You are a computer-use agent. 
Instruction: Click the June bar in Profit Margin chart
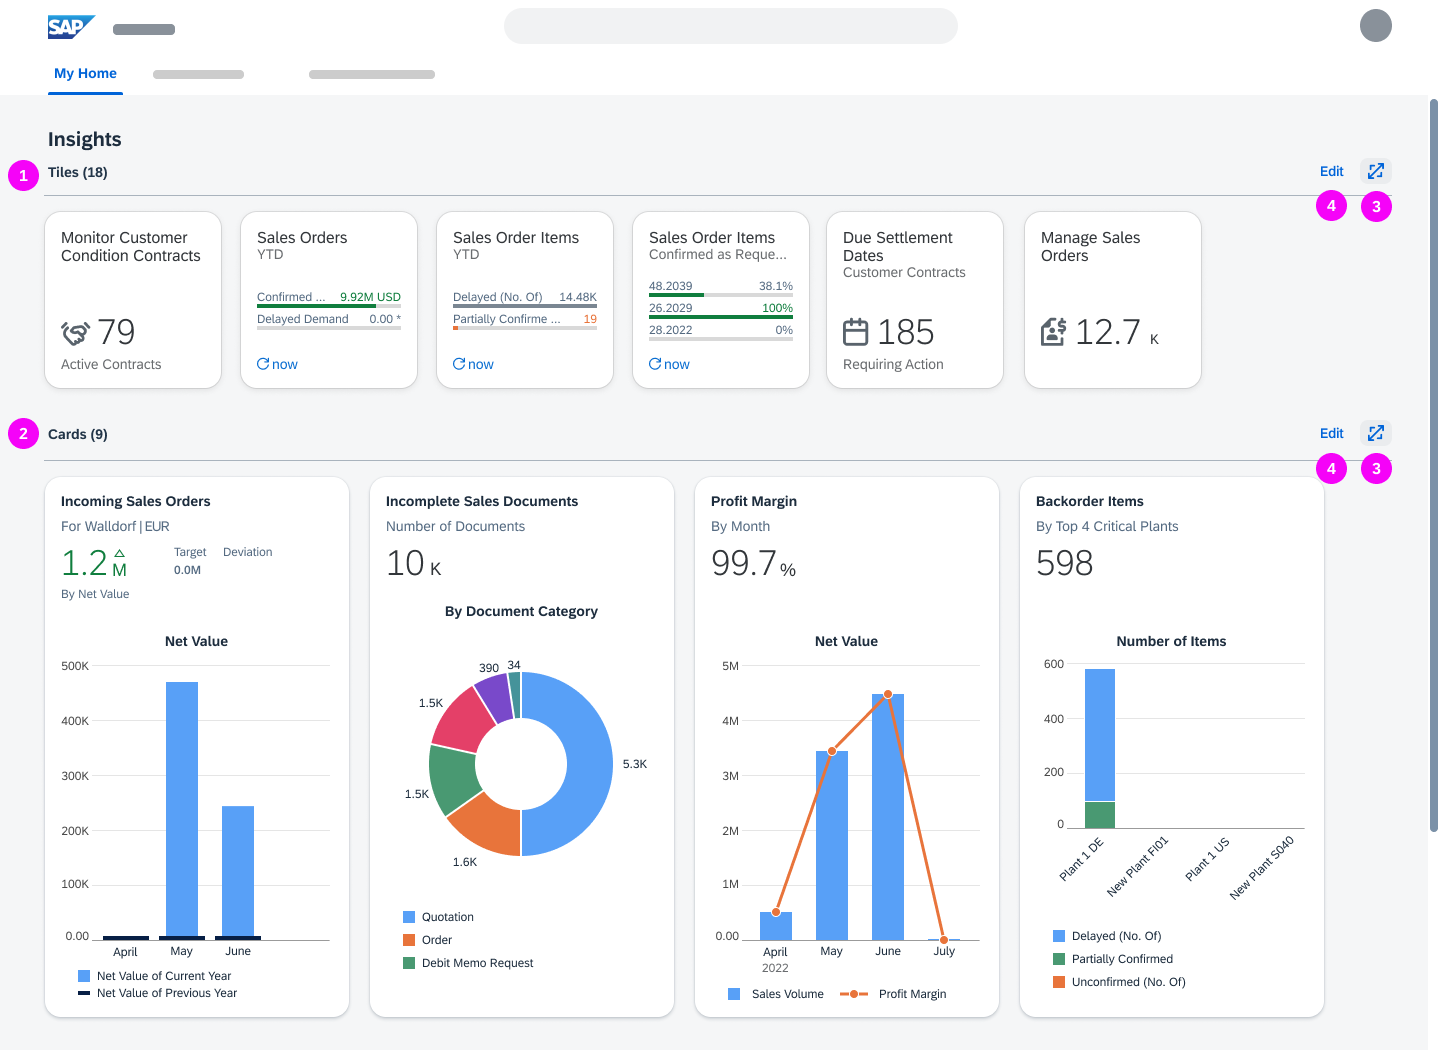click(888, 817)
